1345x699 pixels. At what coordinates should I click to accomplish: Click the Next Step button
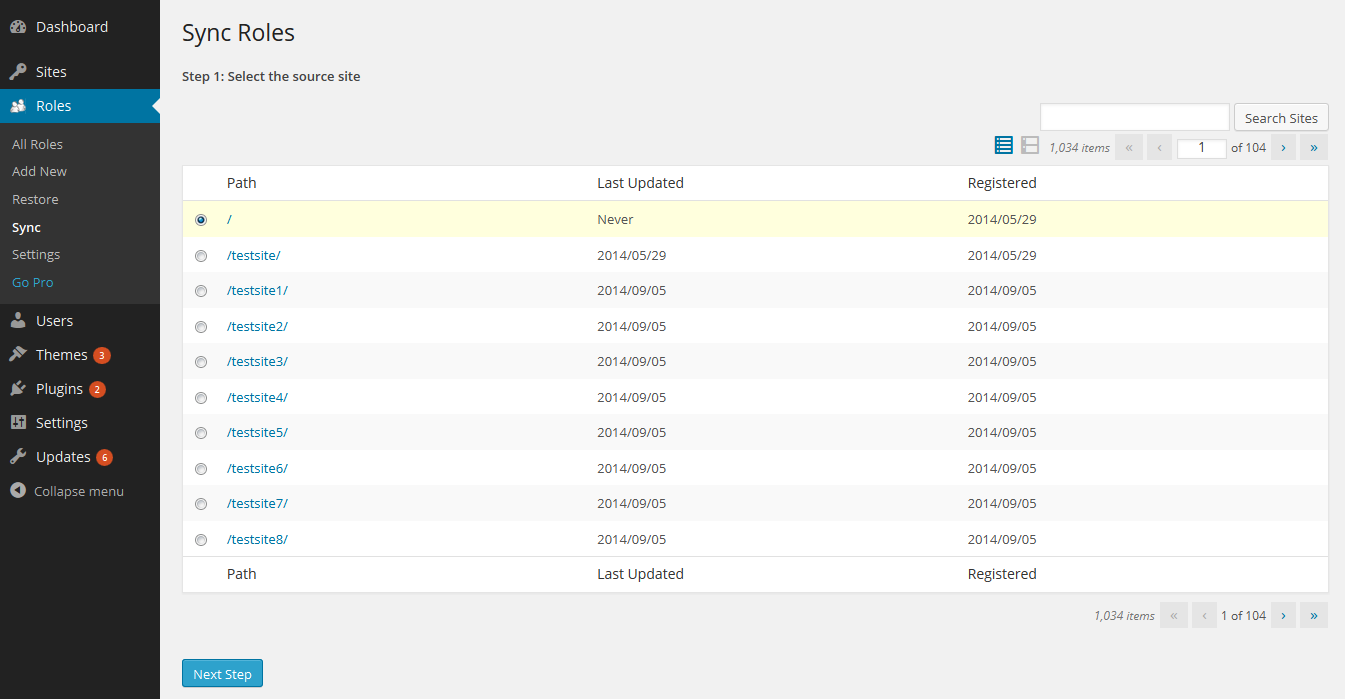point(222,674)
